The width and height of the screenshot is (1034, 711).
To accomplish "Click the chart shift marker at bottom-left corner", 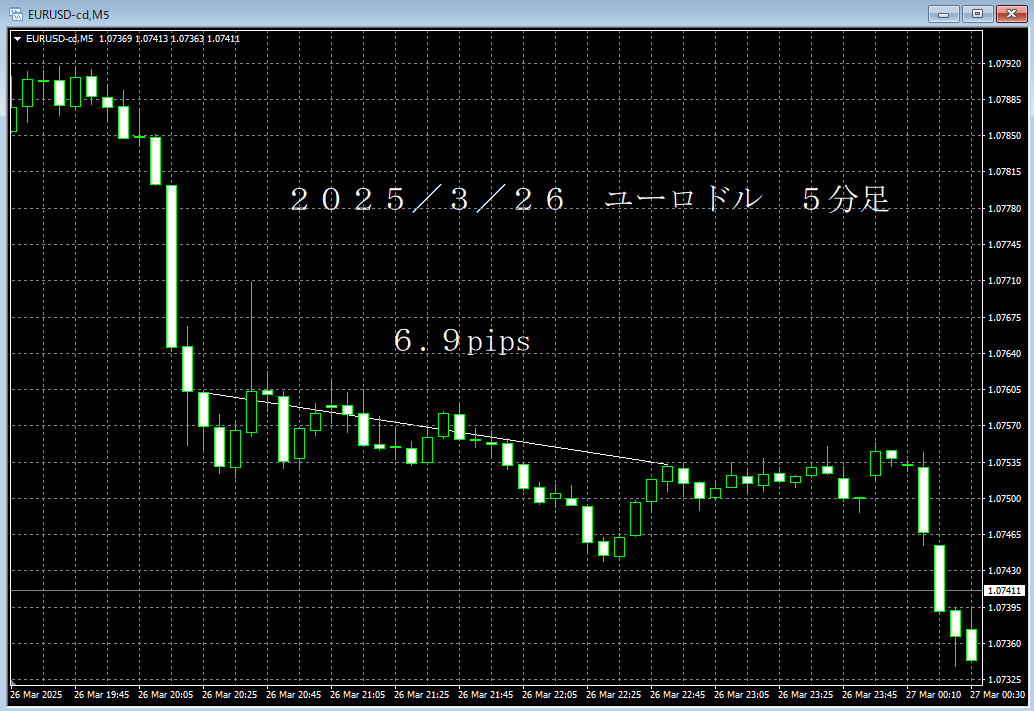I will pyautogui.click(x=13, y=681).
